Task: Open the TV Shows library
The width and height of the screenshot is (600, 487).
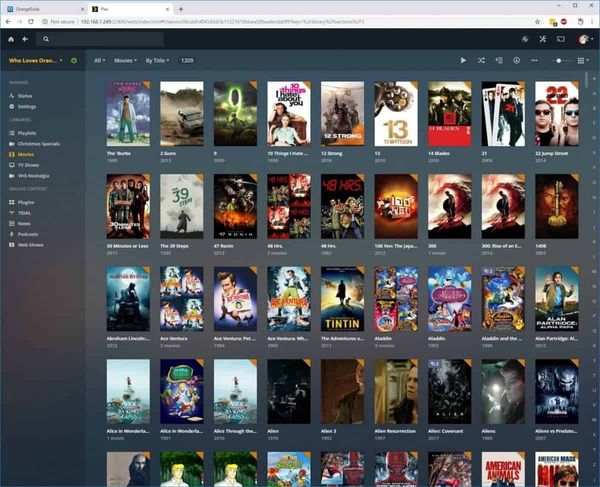Action: [x=28, y=165]
